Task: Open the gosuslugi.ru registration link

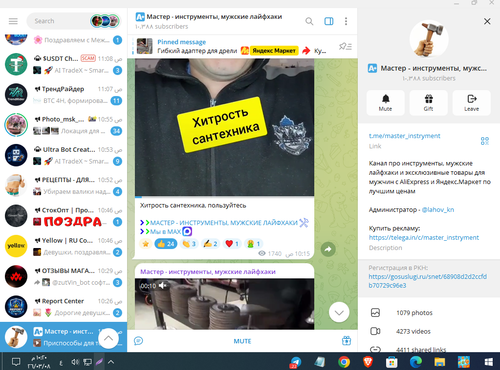Action: tap(428, 281)
